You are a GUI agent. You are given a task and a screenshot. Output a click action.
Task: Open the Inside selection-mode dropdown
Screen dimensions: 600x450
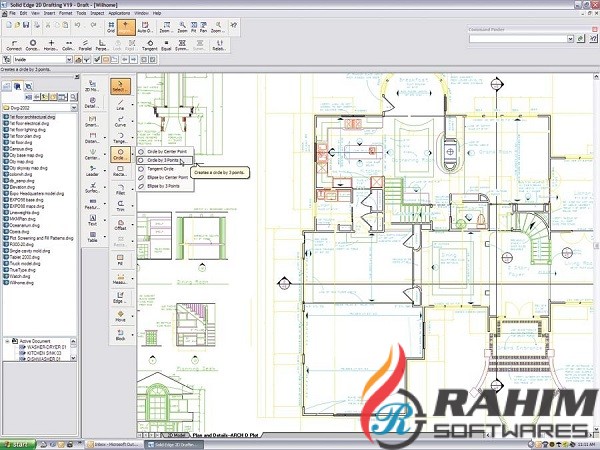69,59
